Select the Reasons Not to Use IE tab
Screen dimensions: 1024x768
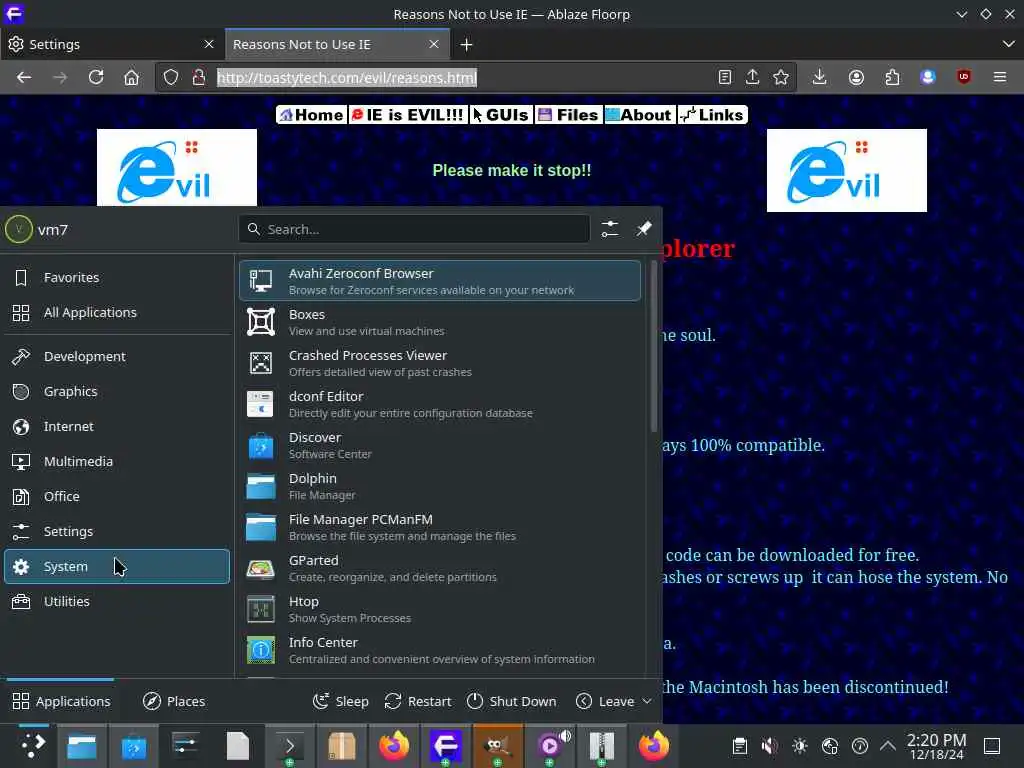[x=337, y=44]
